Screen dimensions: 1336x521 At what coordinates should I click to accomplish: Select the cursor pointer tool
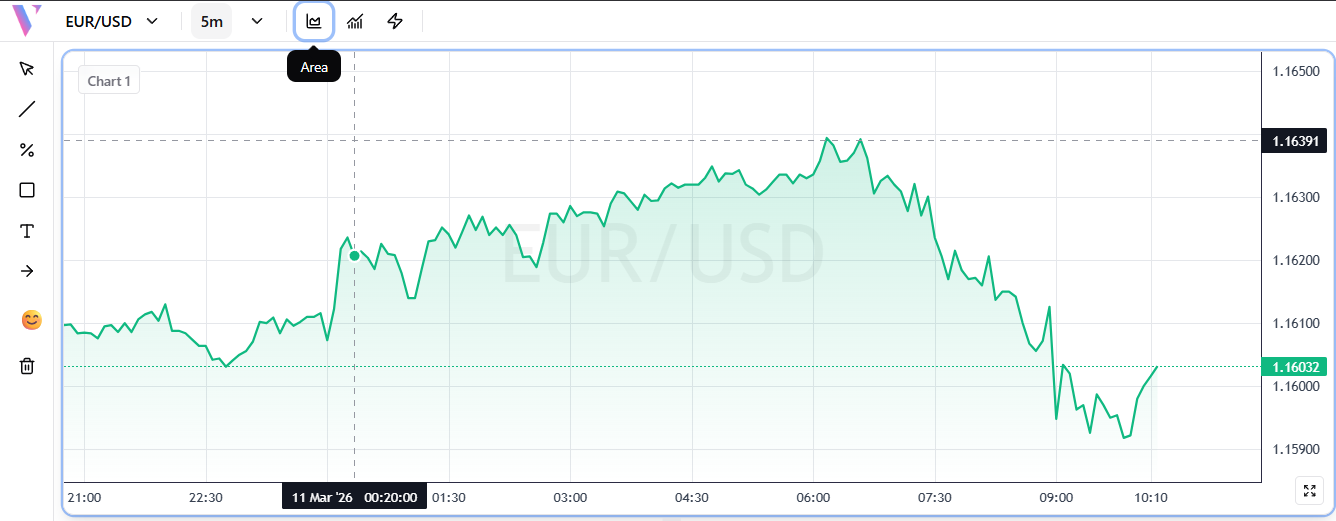click(27, 68)
